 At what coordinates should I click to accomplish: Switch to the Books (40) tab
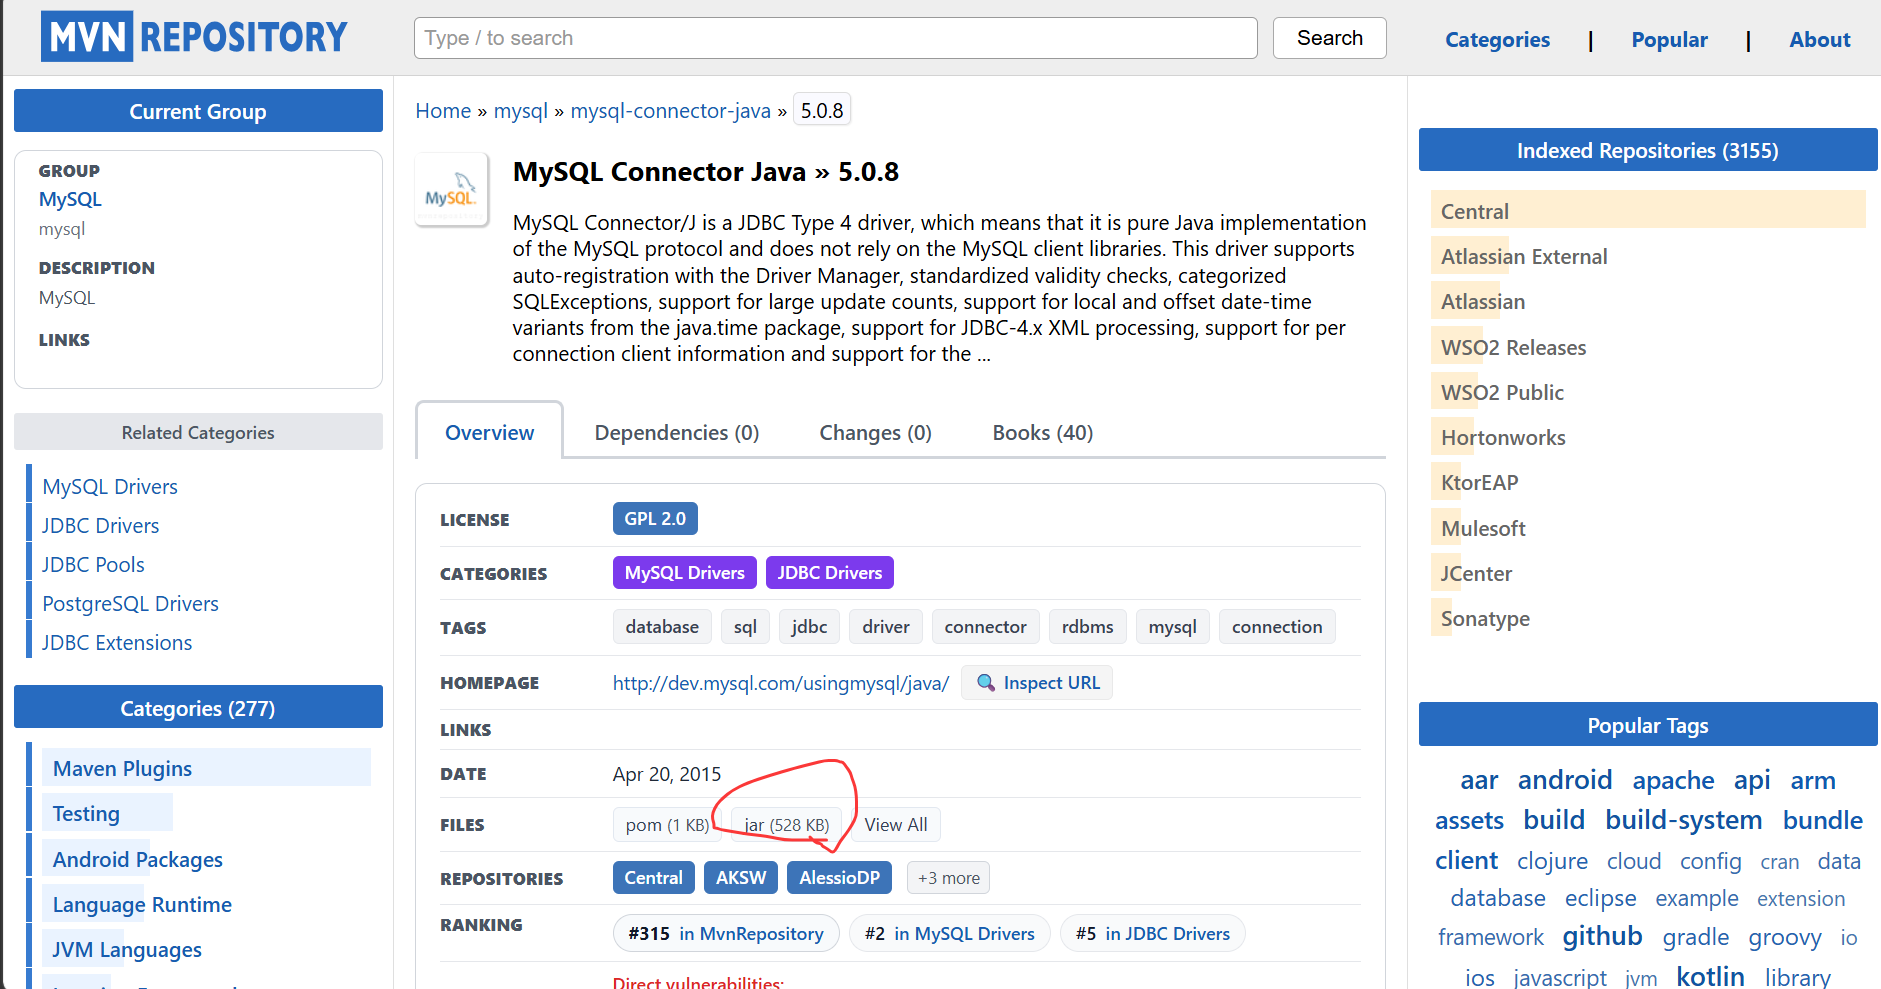pos(1042,432)
